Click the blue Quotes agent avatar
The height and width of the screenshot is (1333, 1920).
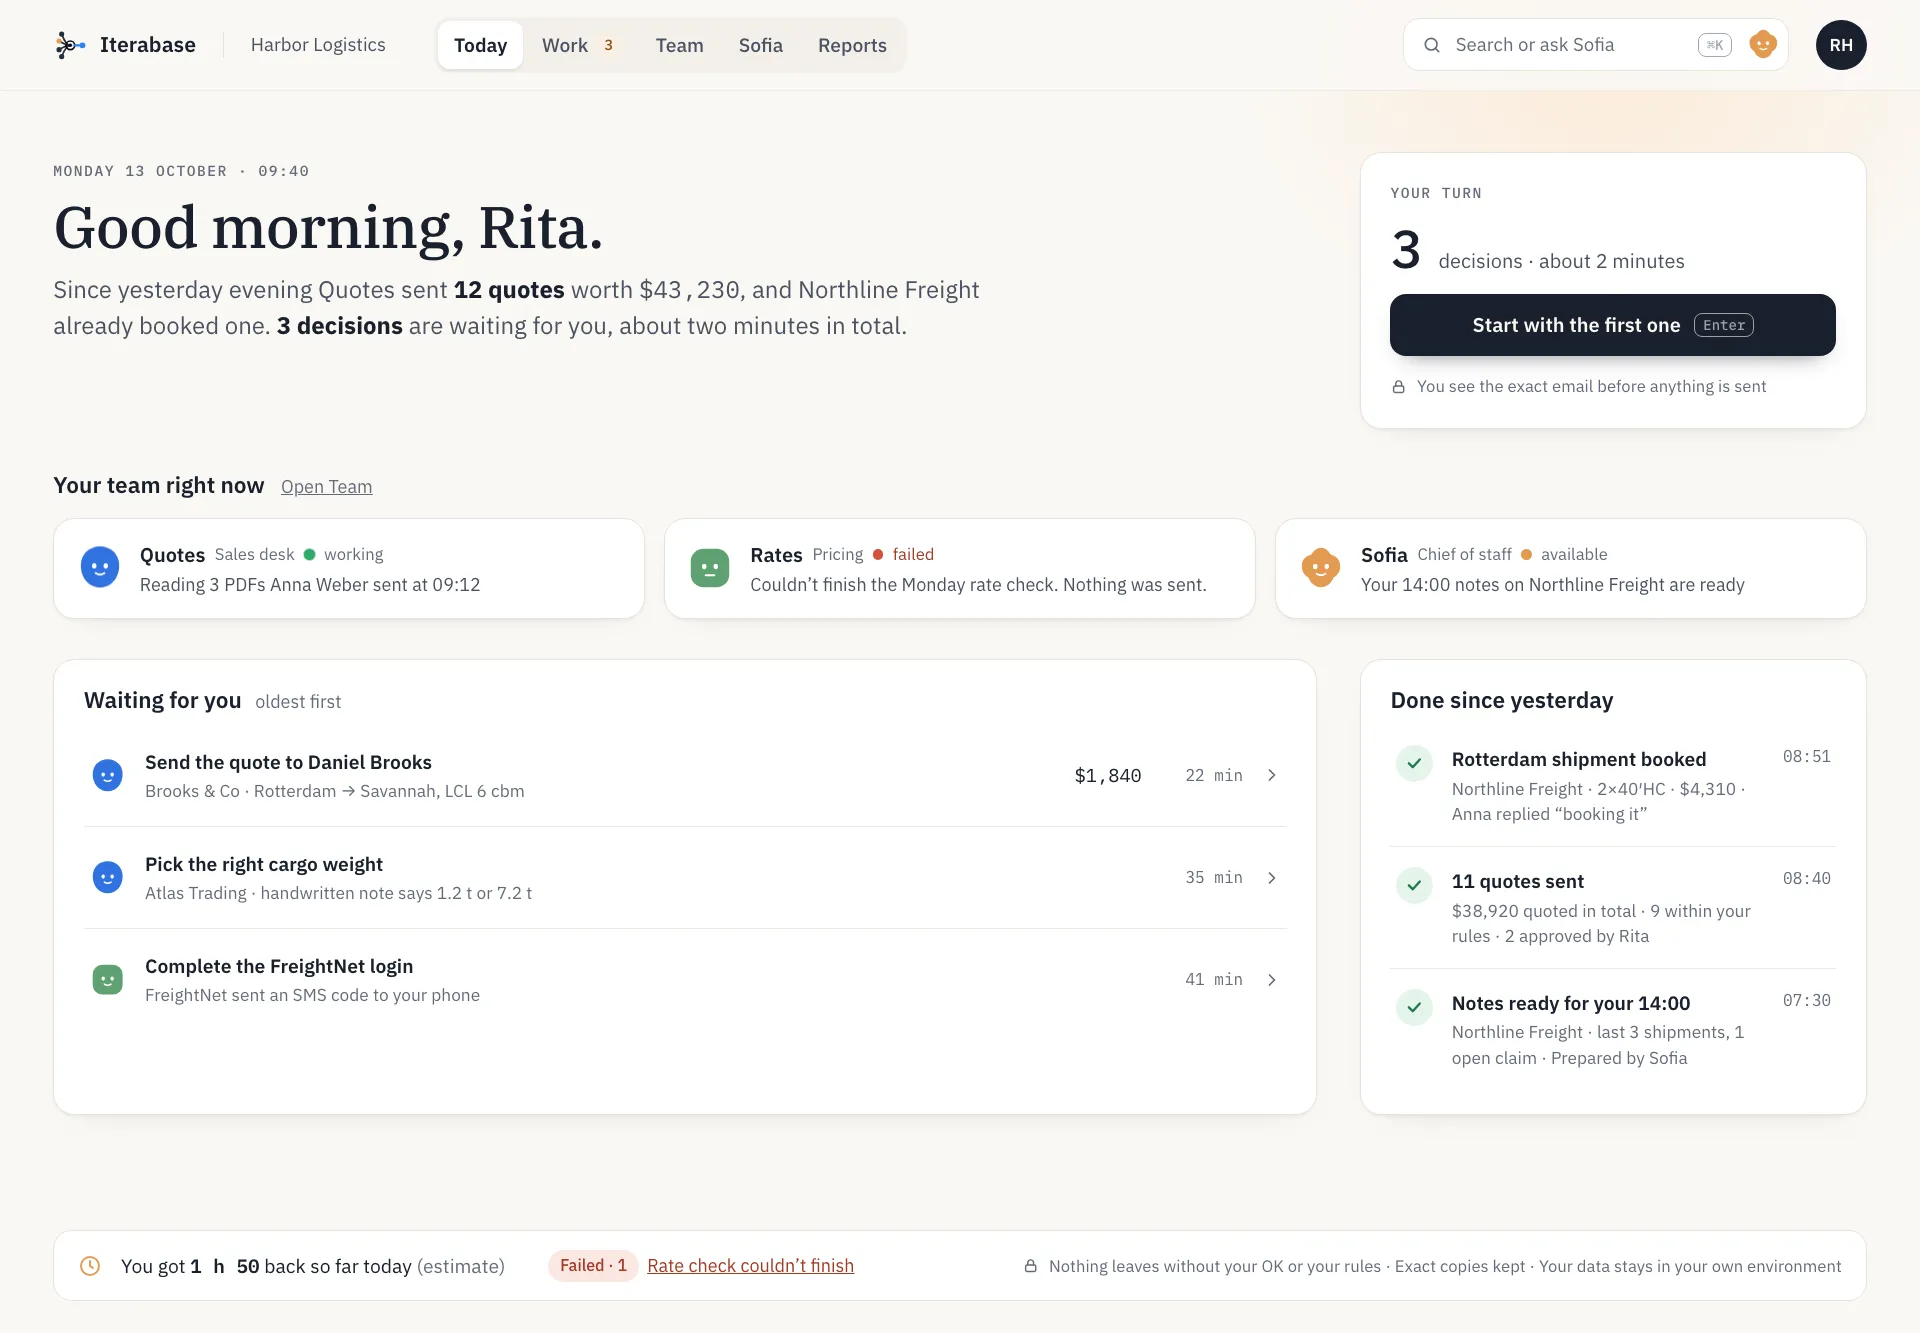pos(100,567)
